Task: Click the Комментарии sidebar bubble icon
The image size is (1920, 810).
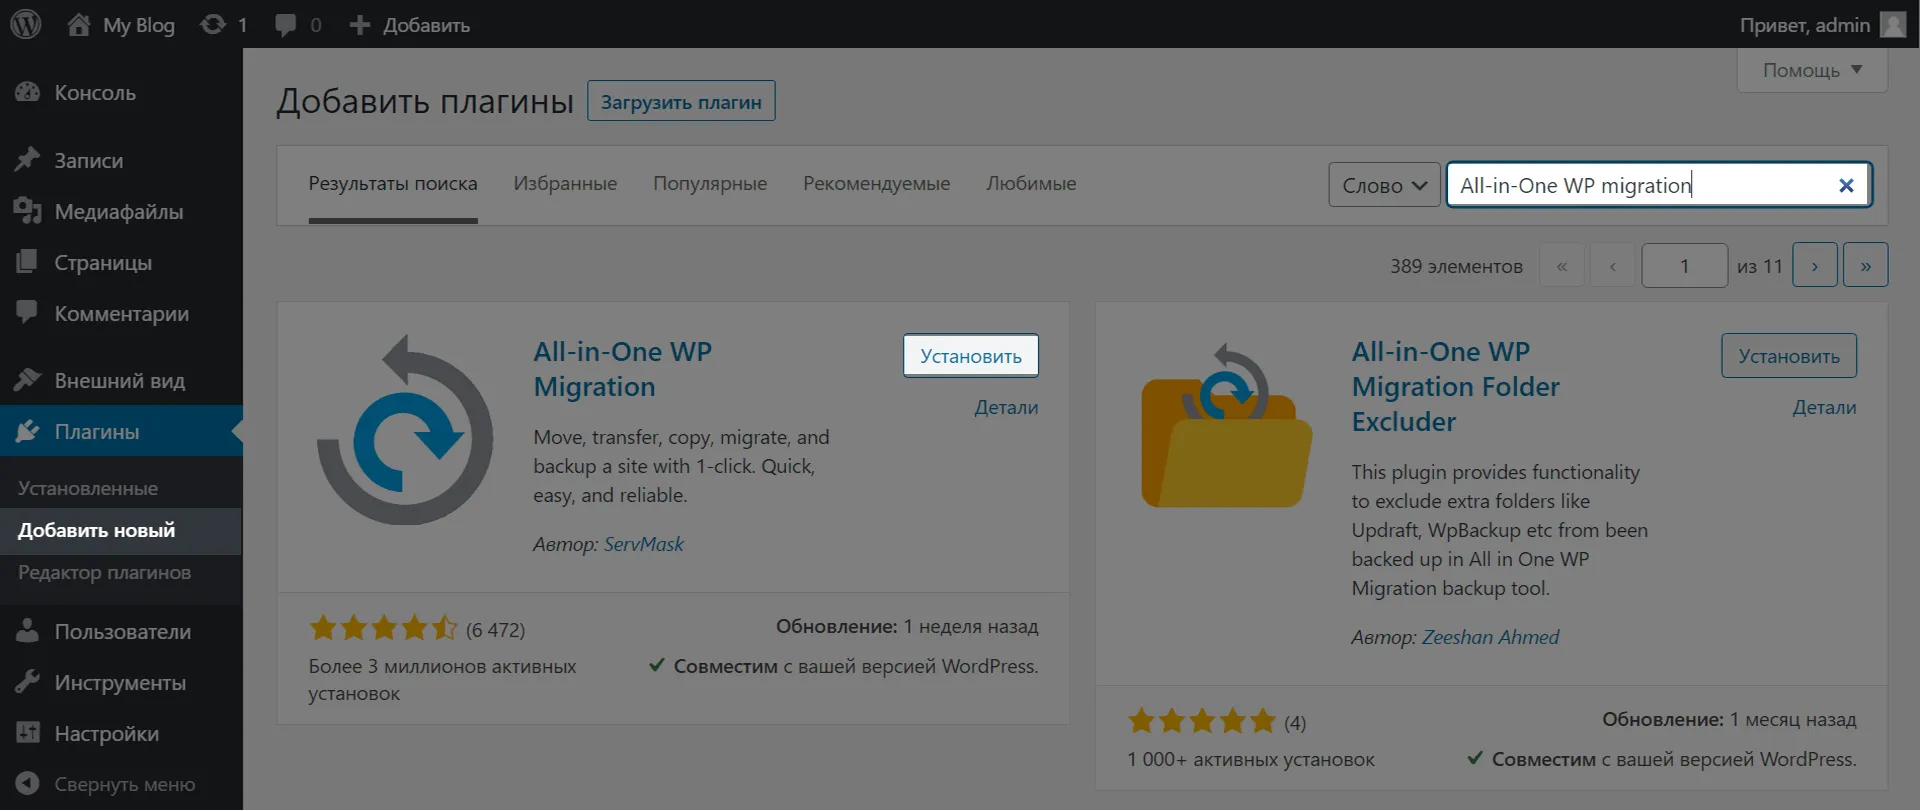Action: point(28,313)
